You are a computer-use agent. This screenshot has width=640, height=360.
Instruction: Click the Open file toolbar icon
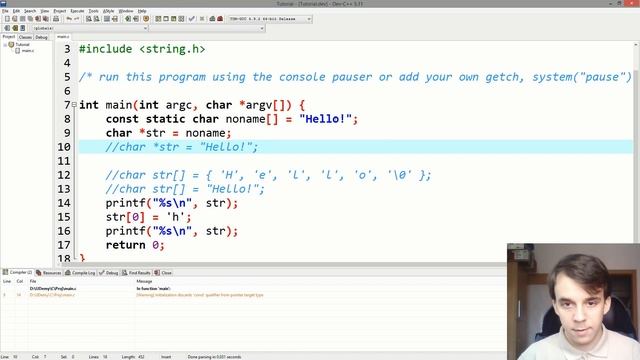(15, 19)
